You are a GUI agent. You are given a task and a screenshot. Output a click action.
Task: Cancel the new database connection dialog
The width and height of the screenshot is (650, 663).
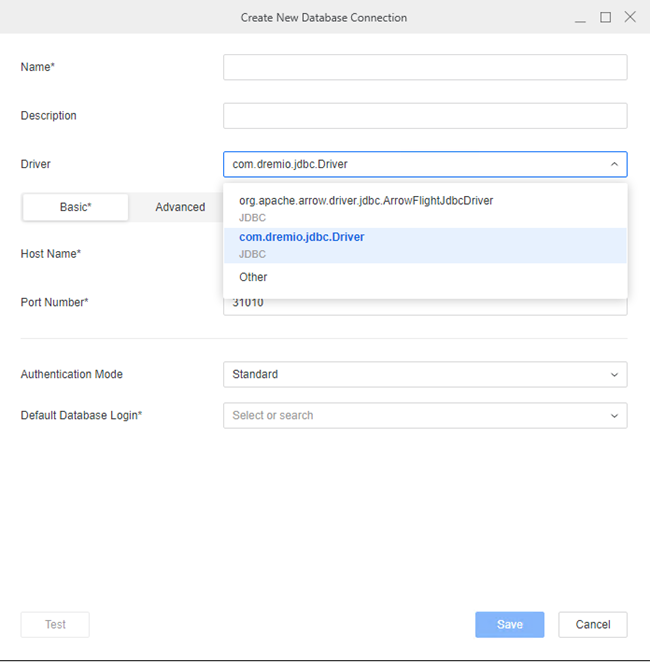pos(592,625)
